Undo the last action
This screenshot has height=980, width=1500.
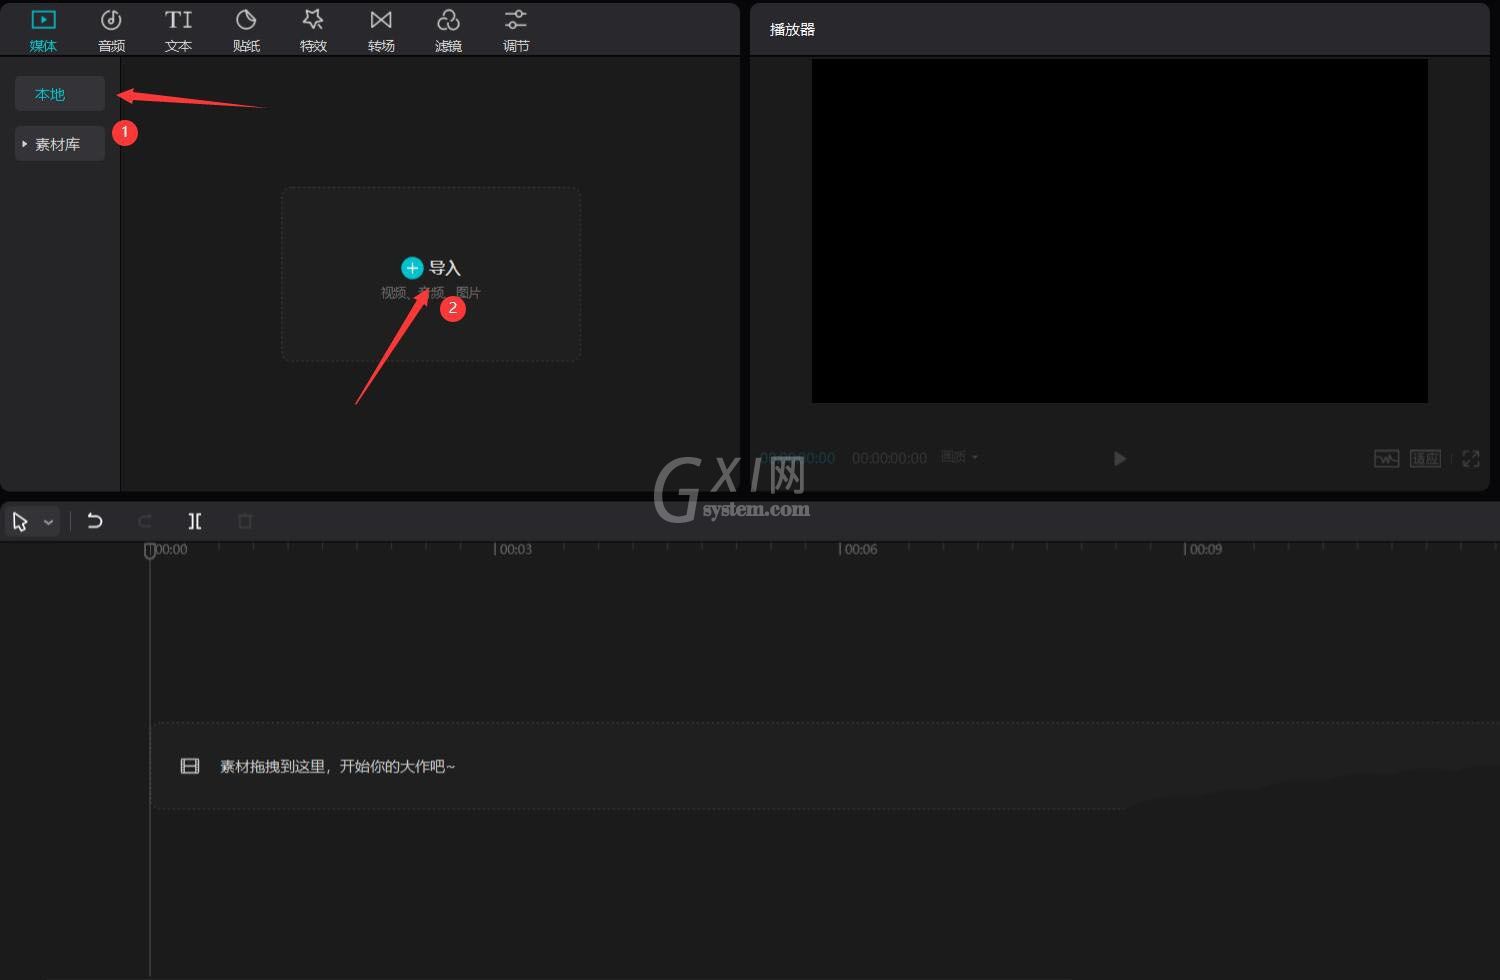coord(95,521)
